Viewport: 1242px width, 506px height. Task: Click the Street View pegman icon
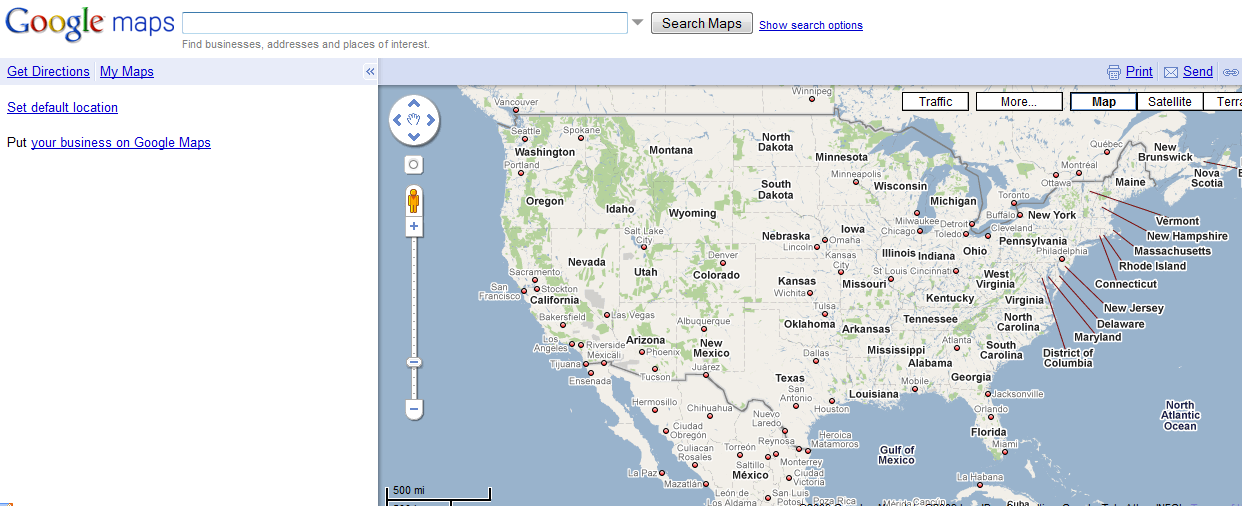point(414,201)
